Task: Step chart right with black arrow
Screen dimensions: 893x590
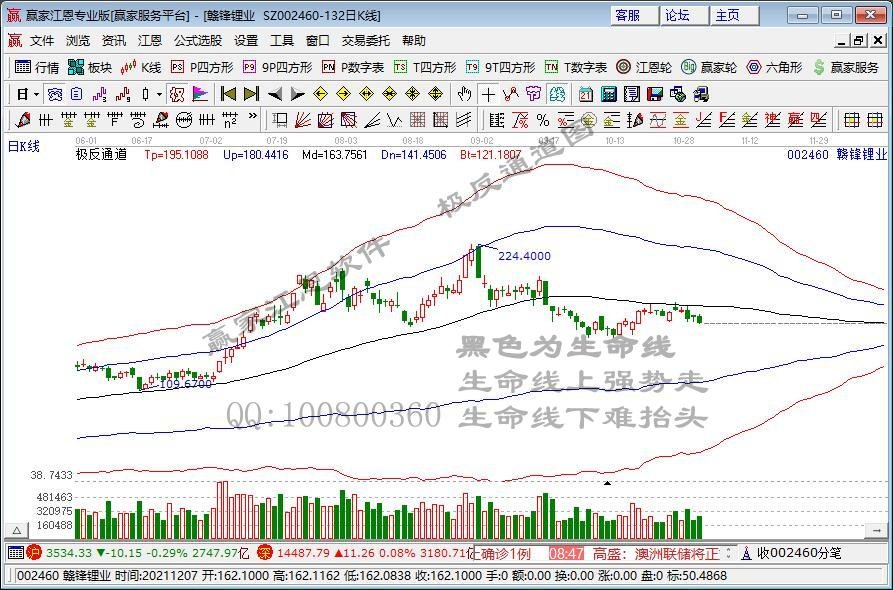Action: [297, 94]
